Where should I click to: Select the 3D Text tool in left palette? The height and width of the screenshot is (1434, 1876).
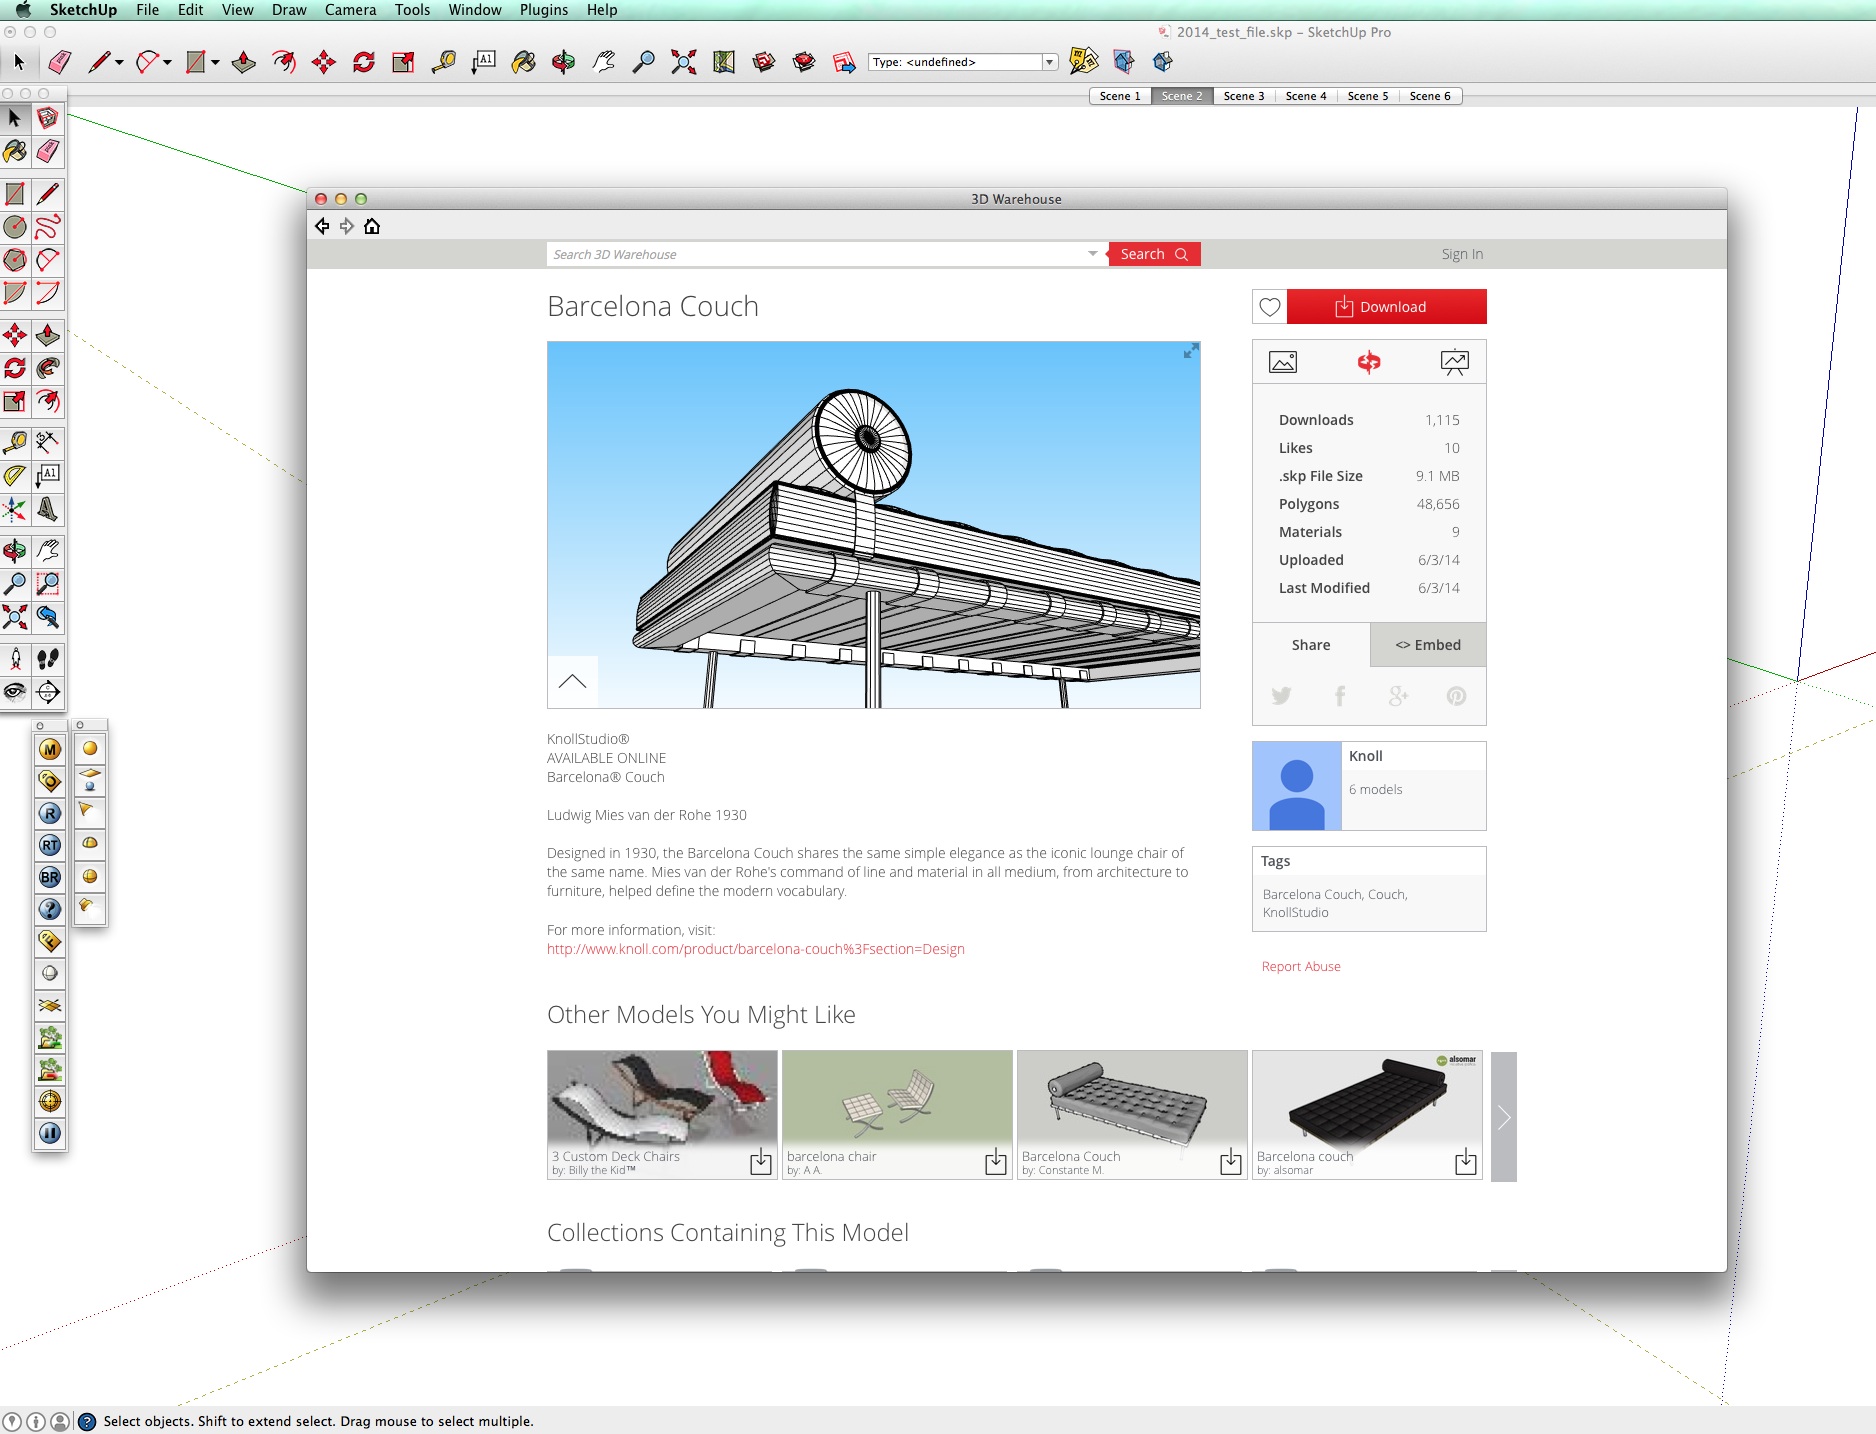48,509
